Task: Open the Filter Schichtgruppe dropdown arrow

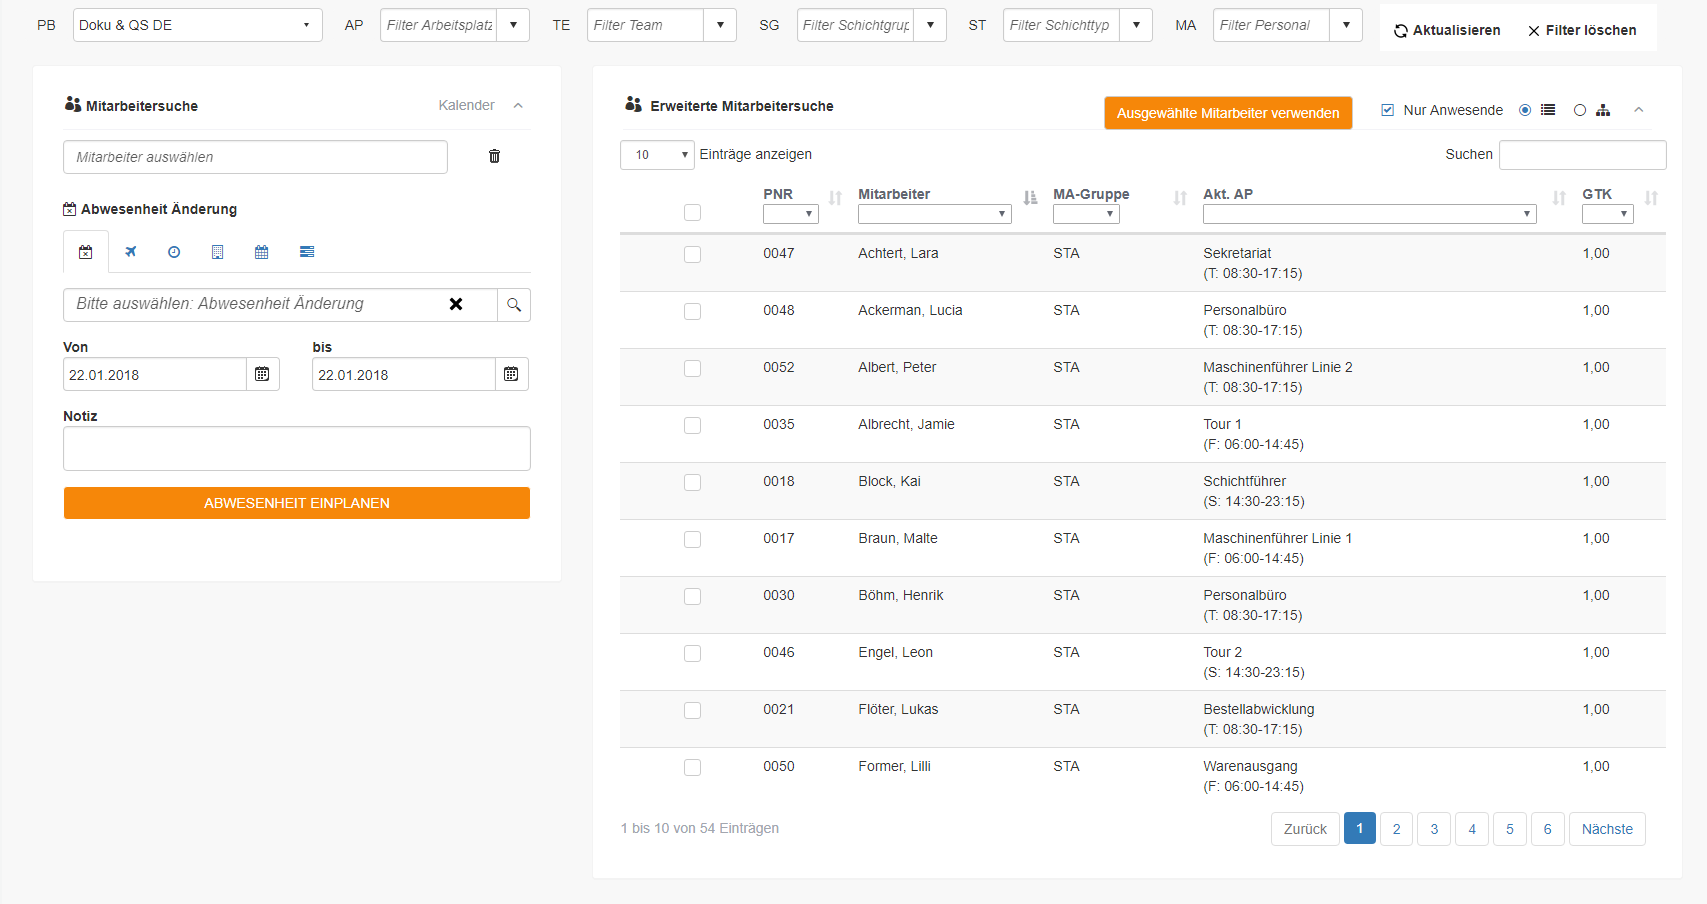Action: (x=930, y=25)
